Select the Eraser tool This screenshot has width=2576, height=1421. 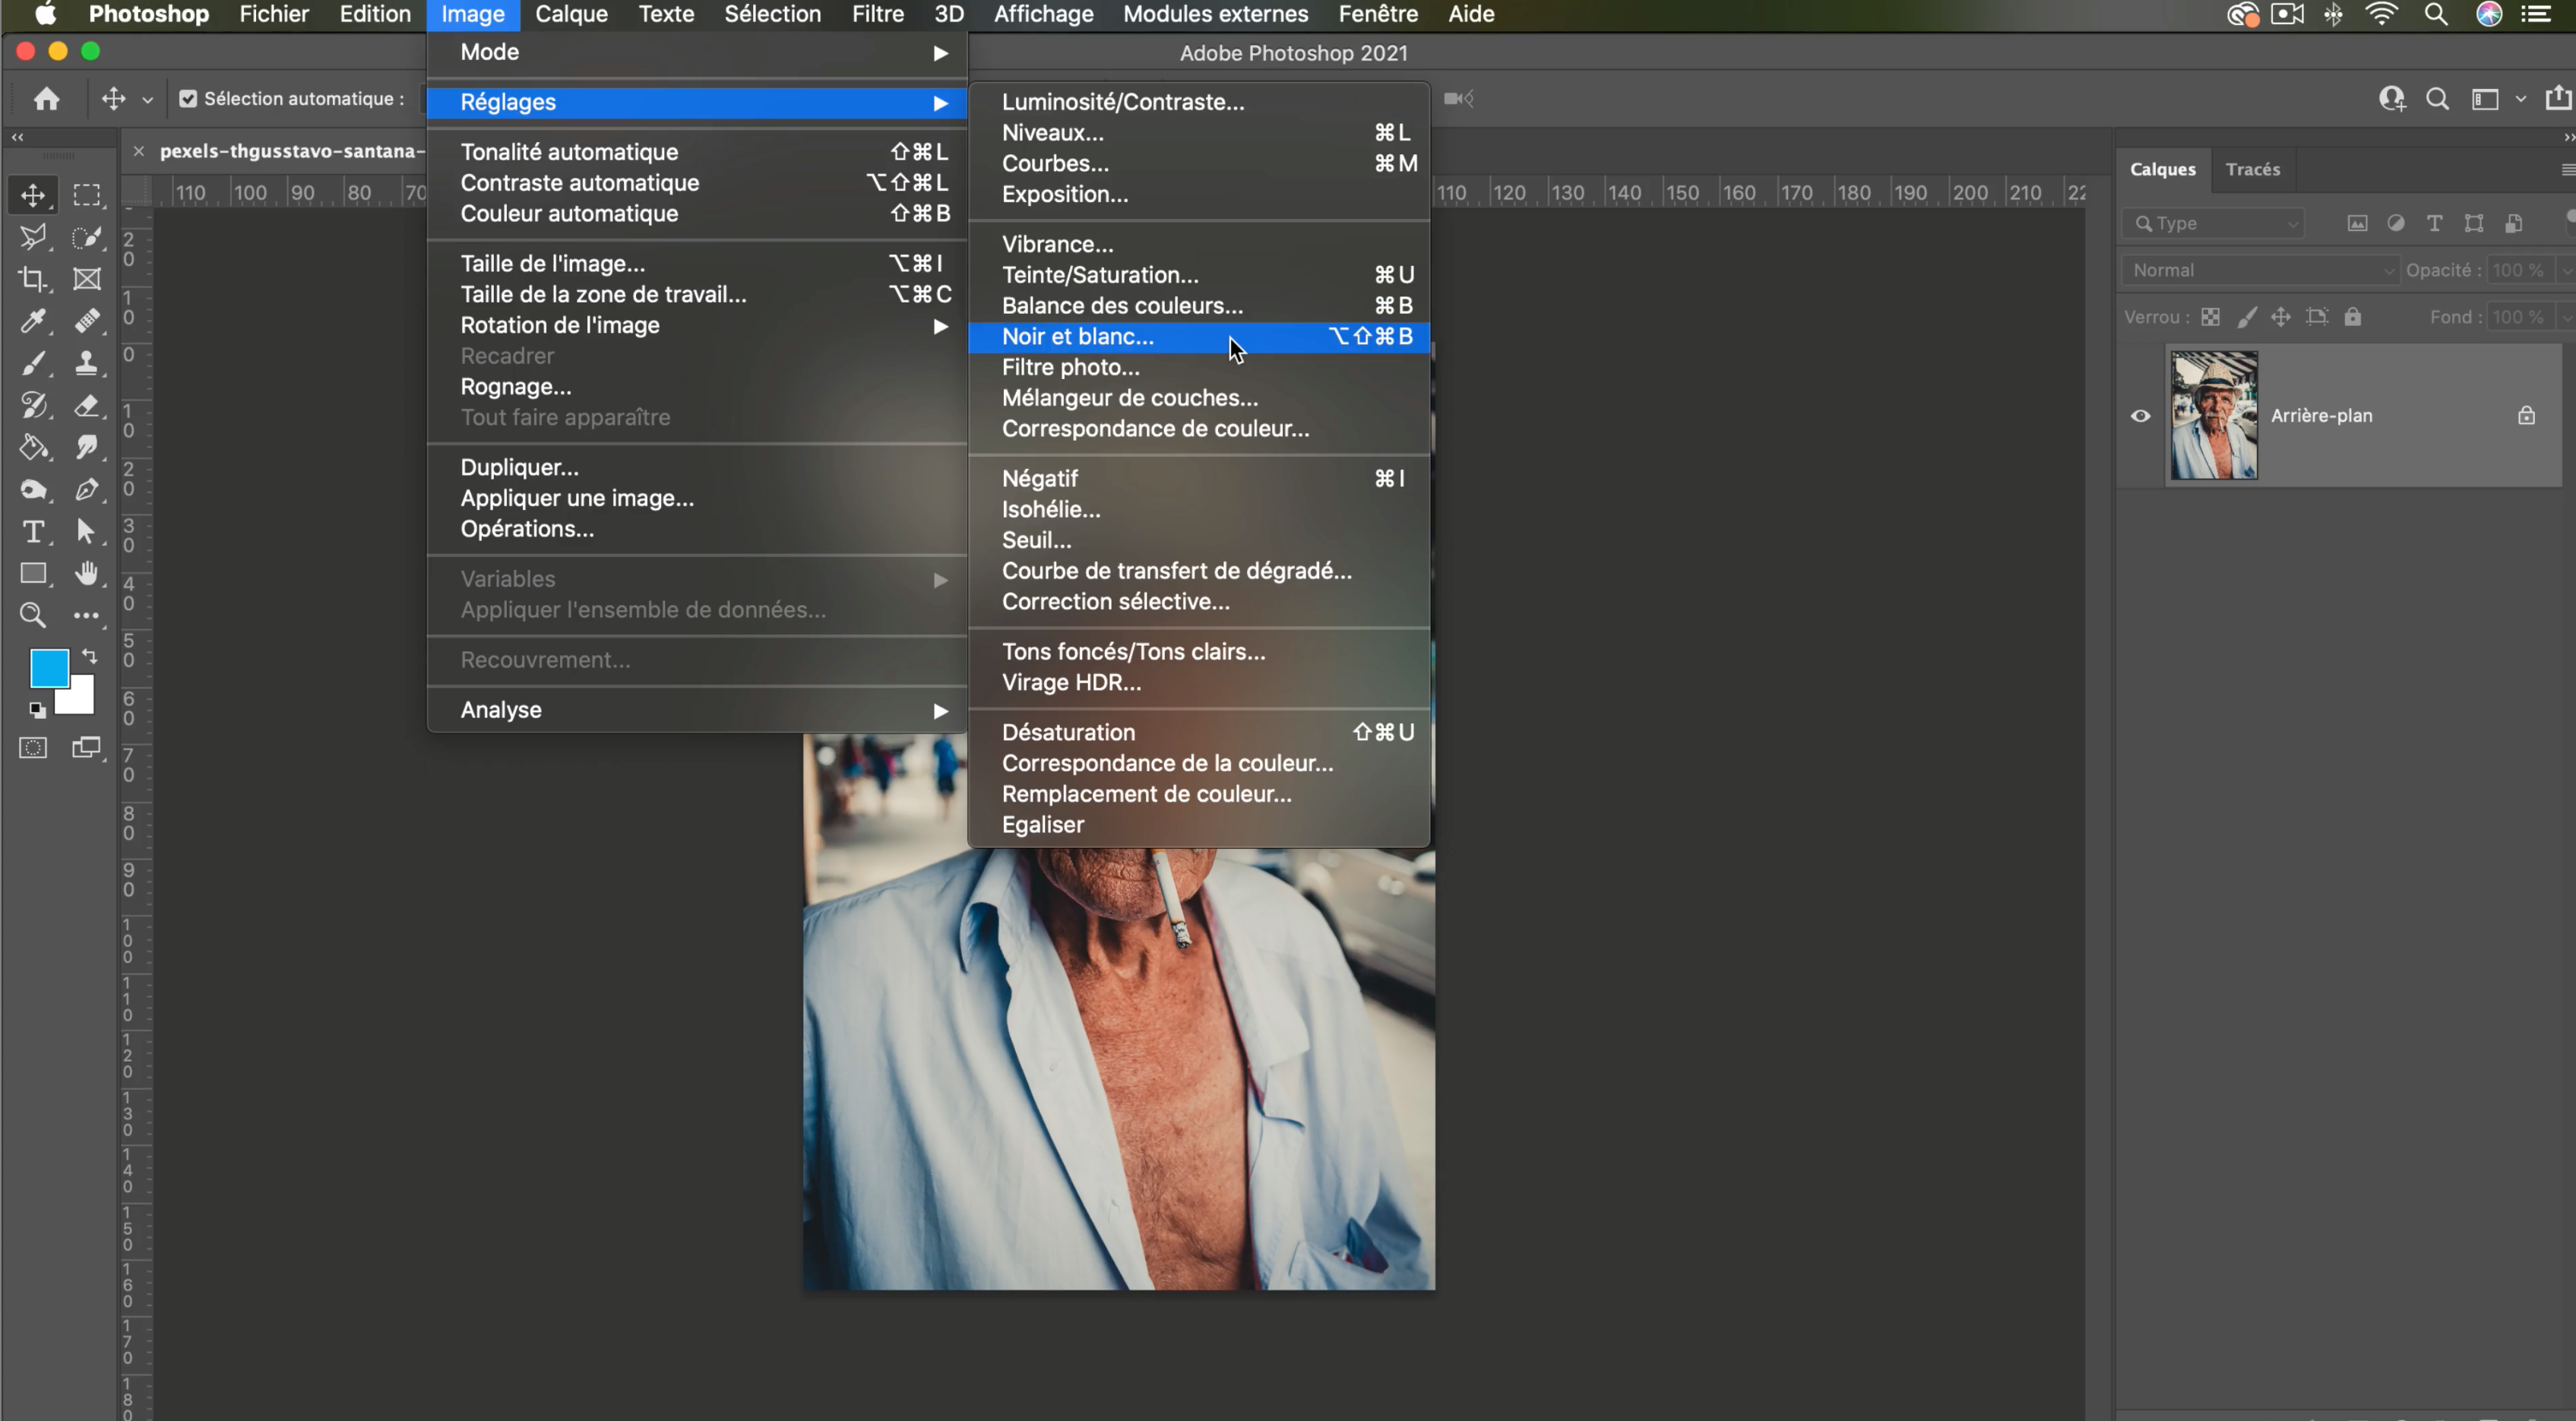click(x=87, y=405)
